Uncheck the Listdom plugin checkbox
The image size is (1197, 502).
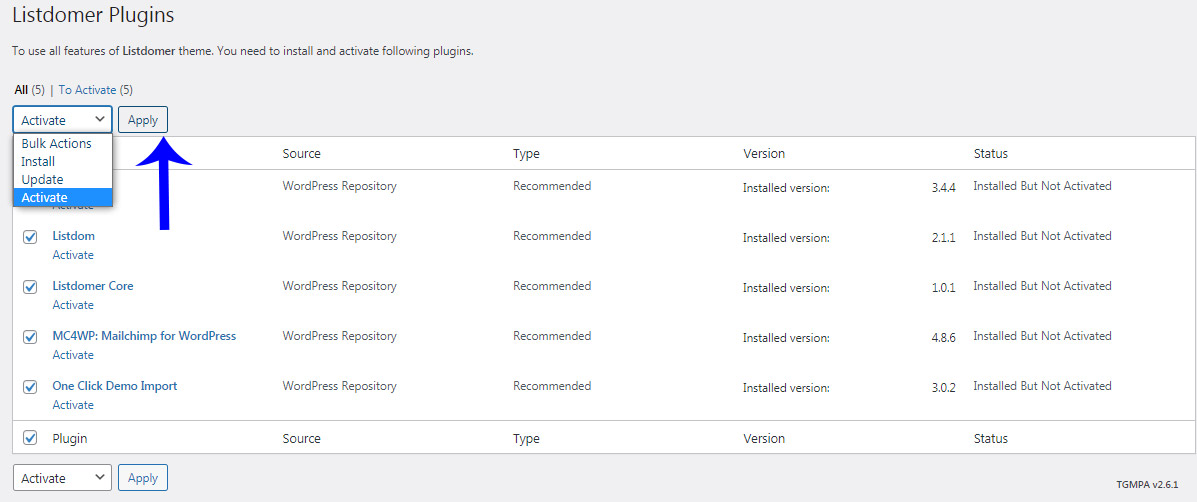click(x=30, y=237)
